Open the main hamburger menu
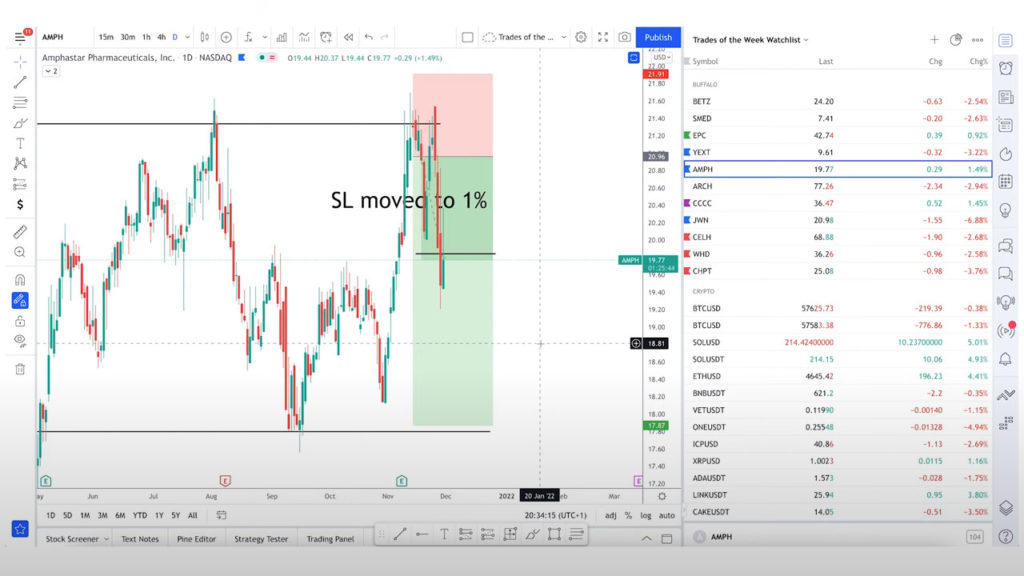Viewport: 1024px width, 576px height. point(20,38)
